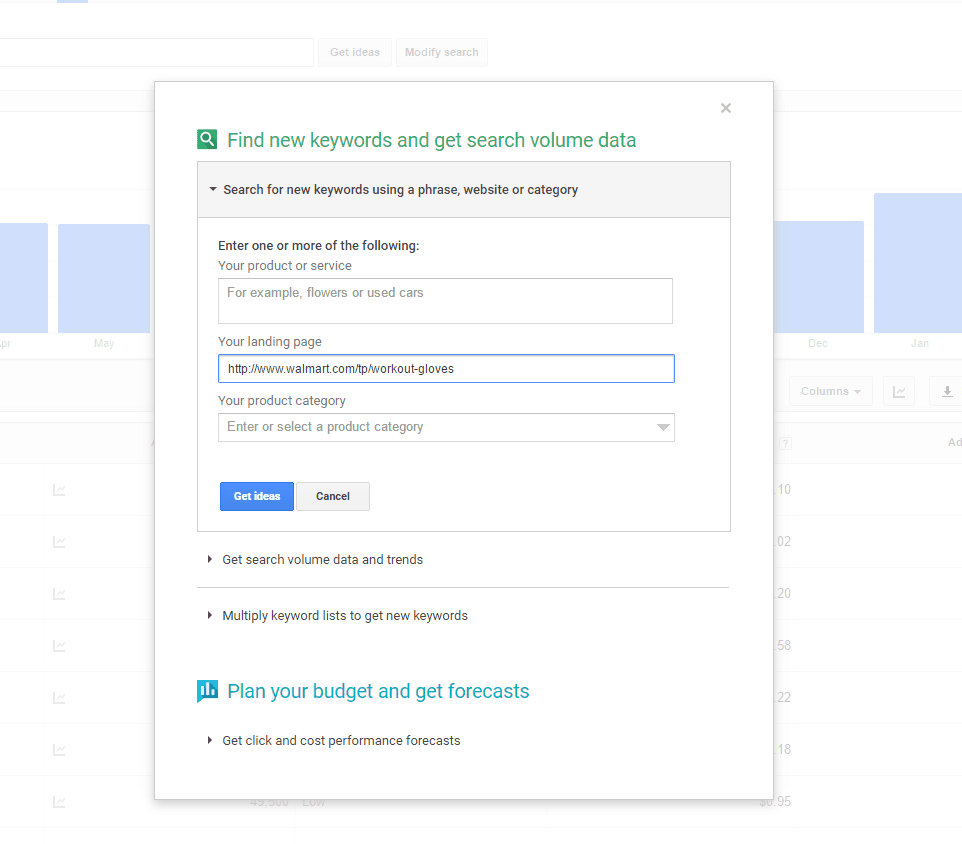Click the landing page URL field
The width and height of the screenshot is (962, 844).
tap(445, 369)
